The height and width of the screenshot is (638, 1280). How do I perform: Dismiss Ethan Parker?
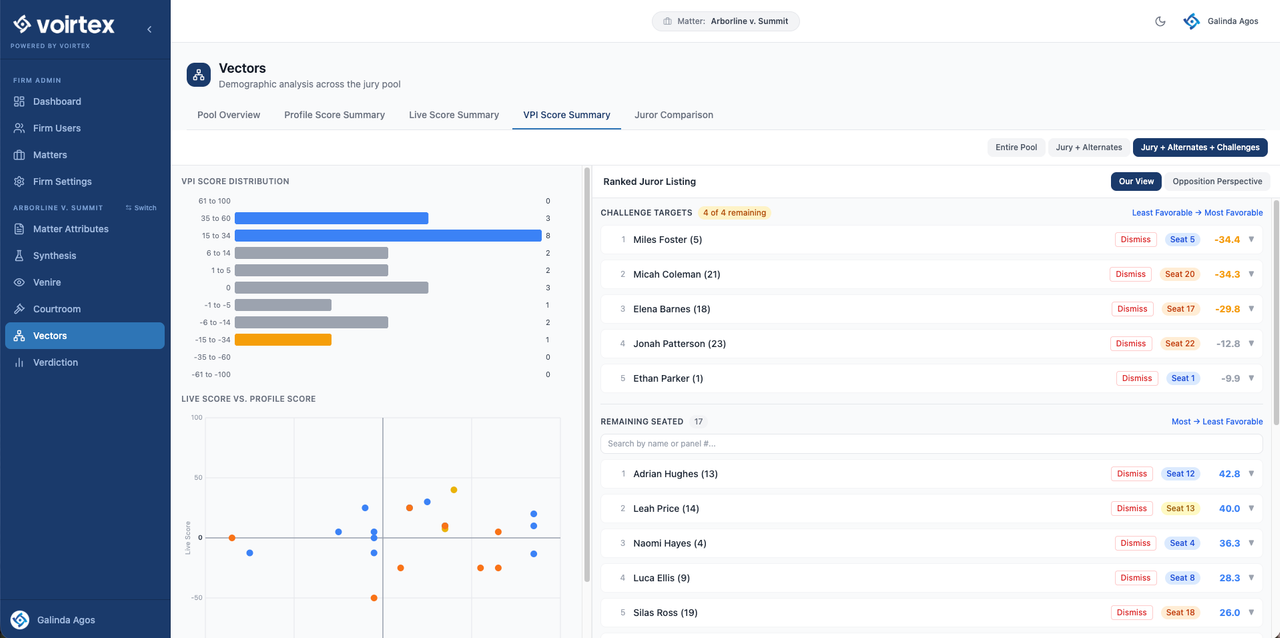[1137, 378]
